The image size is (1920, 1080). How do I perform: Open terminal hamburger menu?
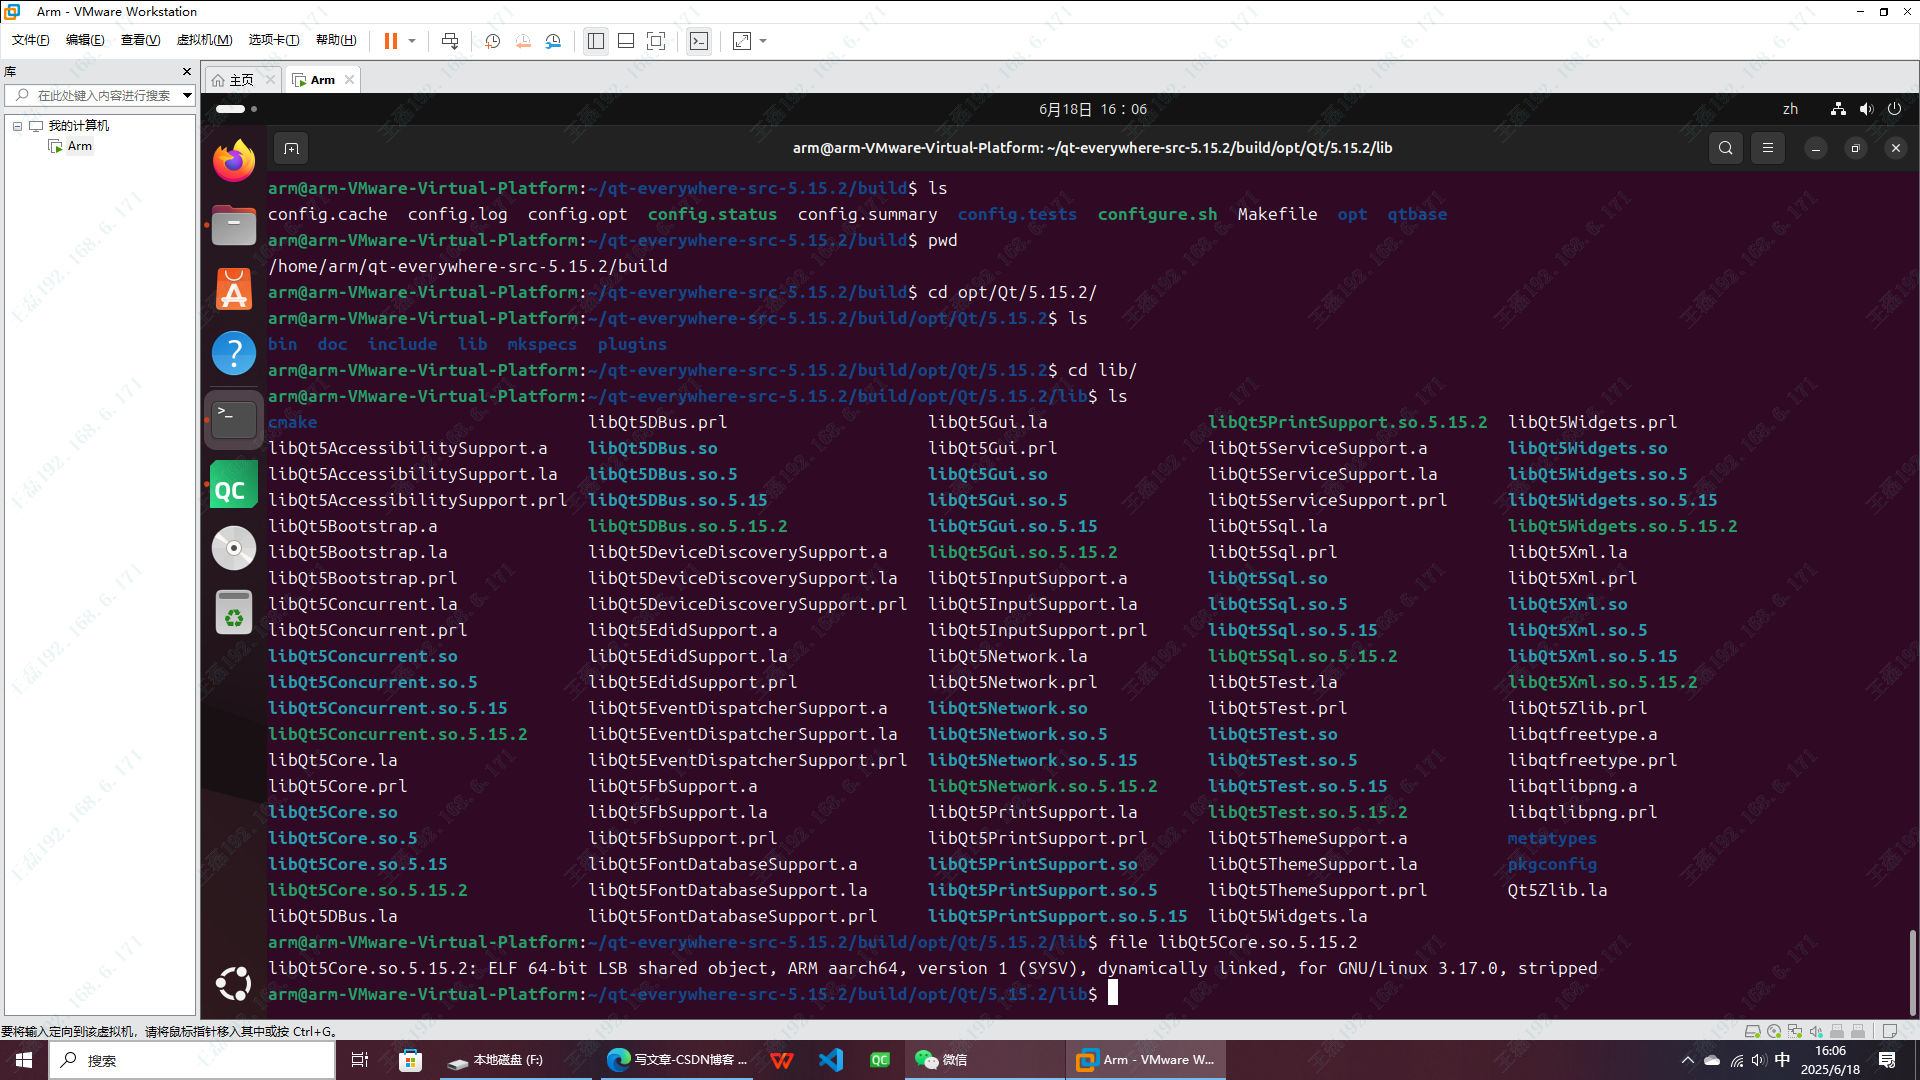coord(1767,148)
